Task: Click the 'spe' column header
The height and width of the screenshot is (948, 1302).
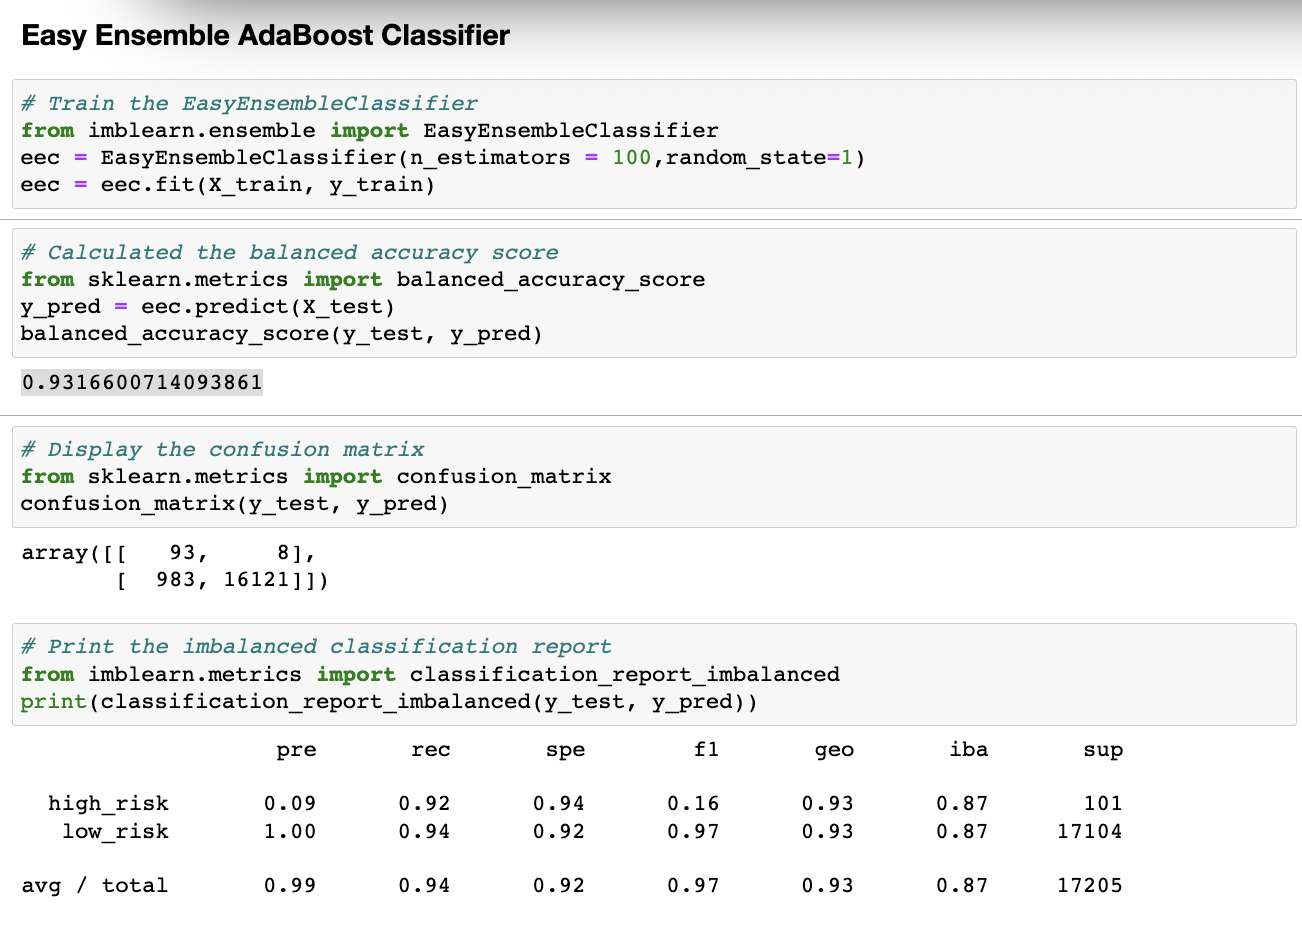Action: (x=565, y=750)
